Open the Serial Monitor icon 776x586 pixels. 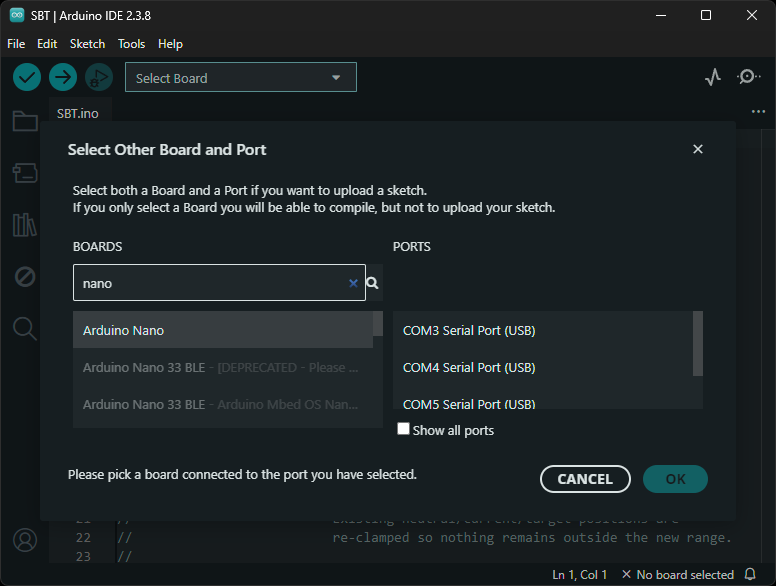[748, 77]
